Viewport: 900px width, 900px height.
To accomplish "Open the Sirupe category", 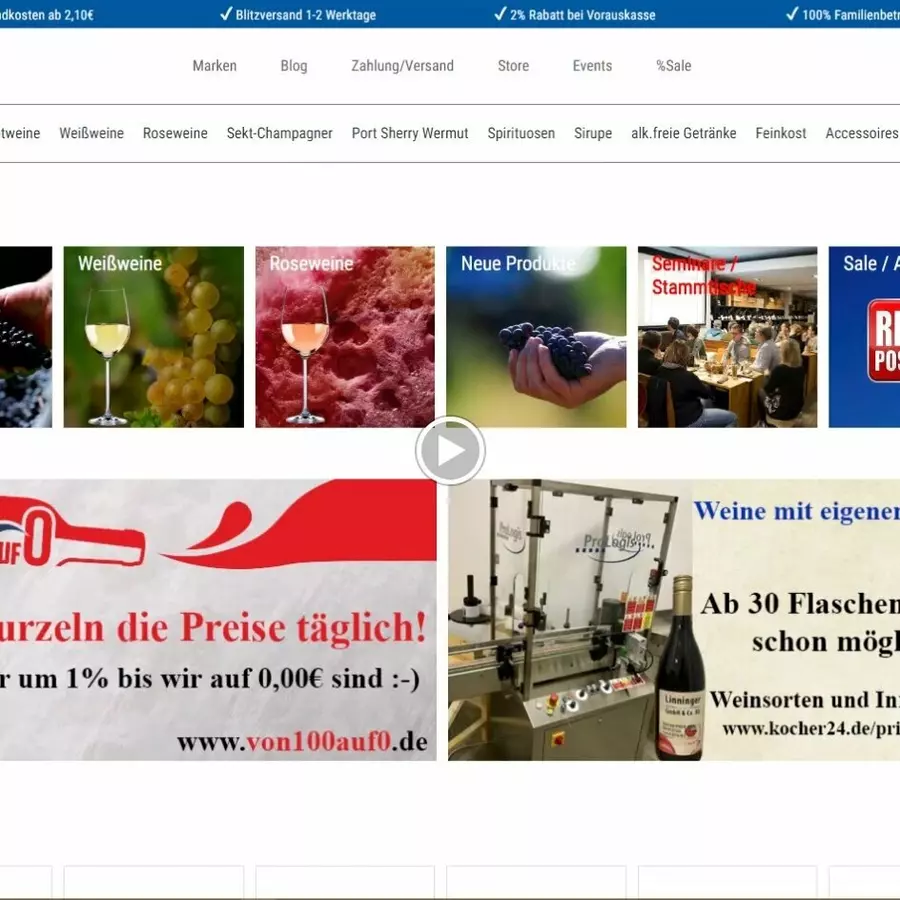I will [x=593, y=133].
